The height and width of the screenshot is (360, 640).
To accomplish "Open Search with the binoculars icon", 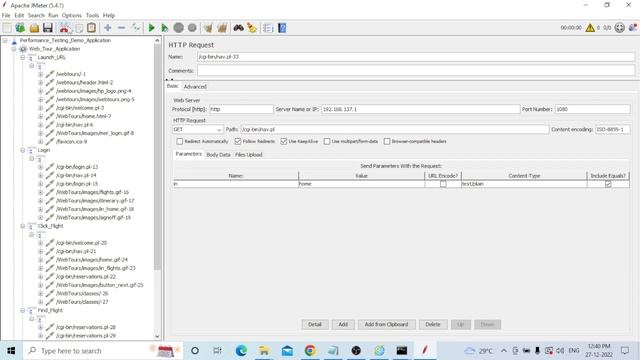I will (x=238, y=28).
